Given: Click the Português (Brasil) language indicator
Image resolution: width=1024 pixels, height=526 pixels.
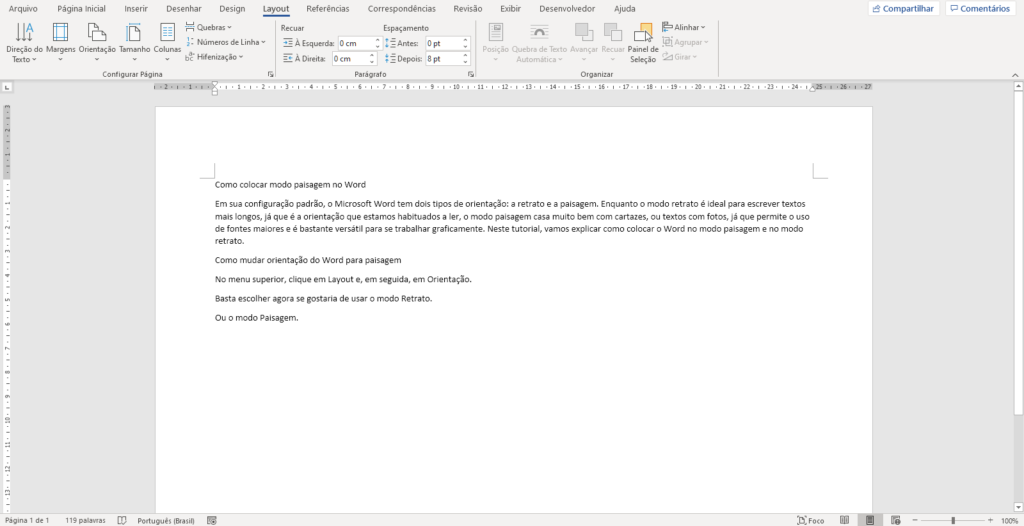Looking at the screenshot, I should pos(168,520).
